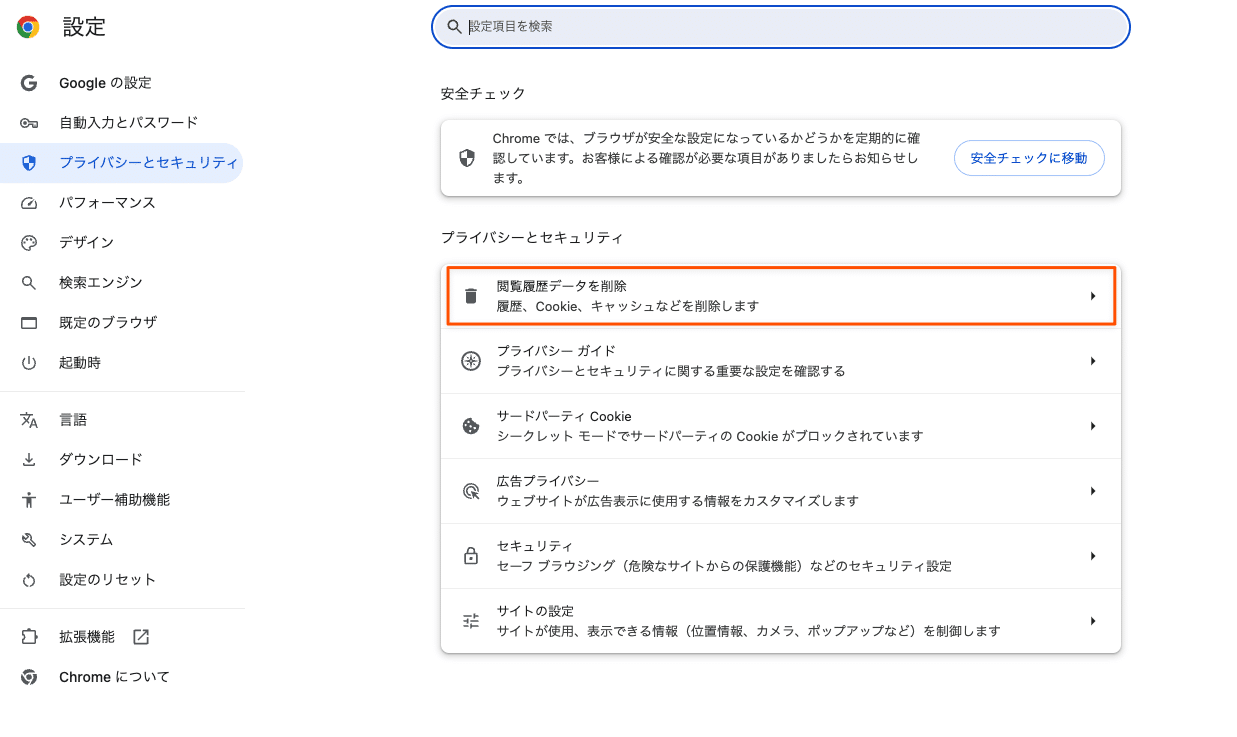Select the ダウンロード icon in the sidebar
The height and width of the screenshot is (737, 1237).
[28, 459]
